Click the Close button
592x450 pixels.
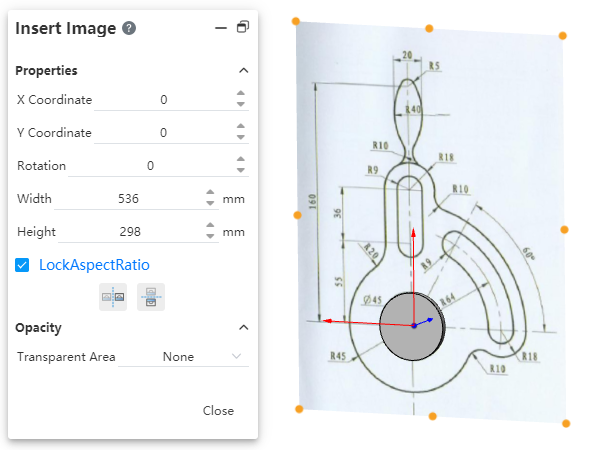[218, 411]
